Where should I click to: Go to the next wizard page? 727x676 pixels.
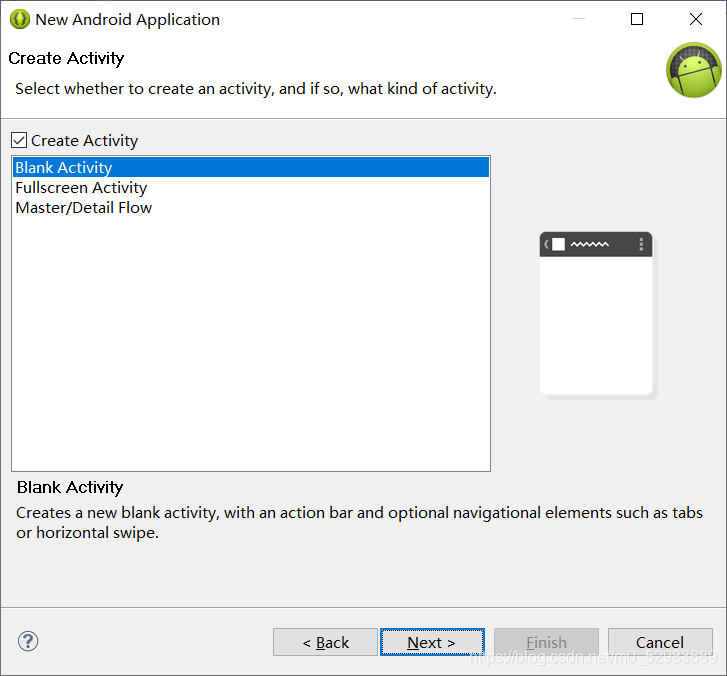pos(432,642)
